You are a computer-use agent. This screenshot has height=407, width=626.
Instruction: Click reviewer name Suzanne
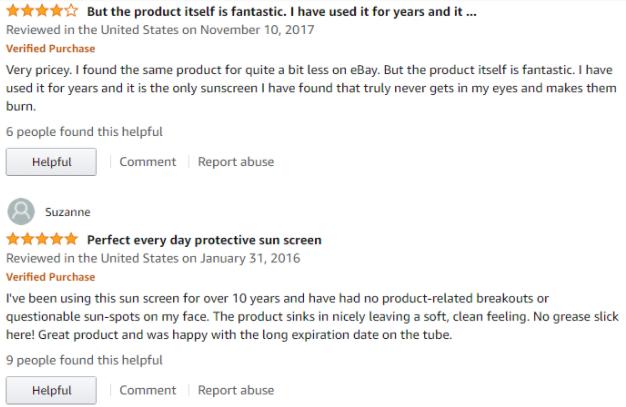(x=68, y=212)
